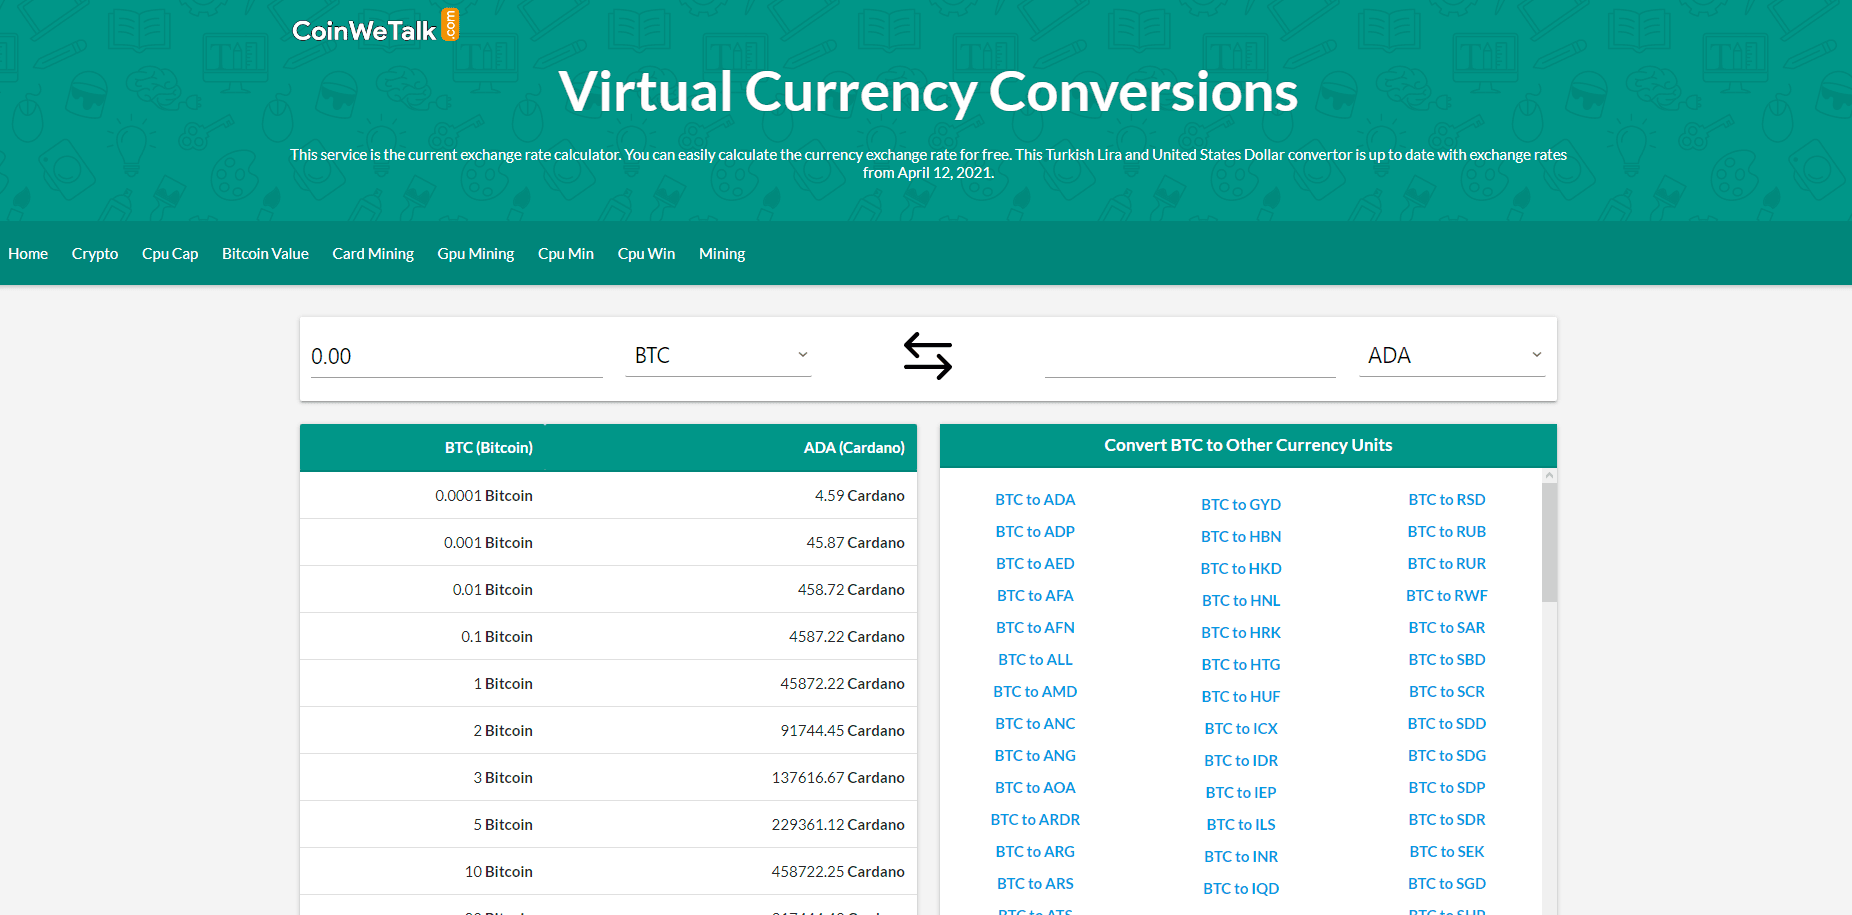
Task: Click the BTC to HKD link
Action: [1240, 568]
